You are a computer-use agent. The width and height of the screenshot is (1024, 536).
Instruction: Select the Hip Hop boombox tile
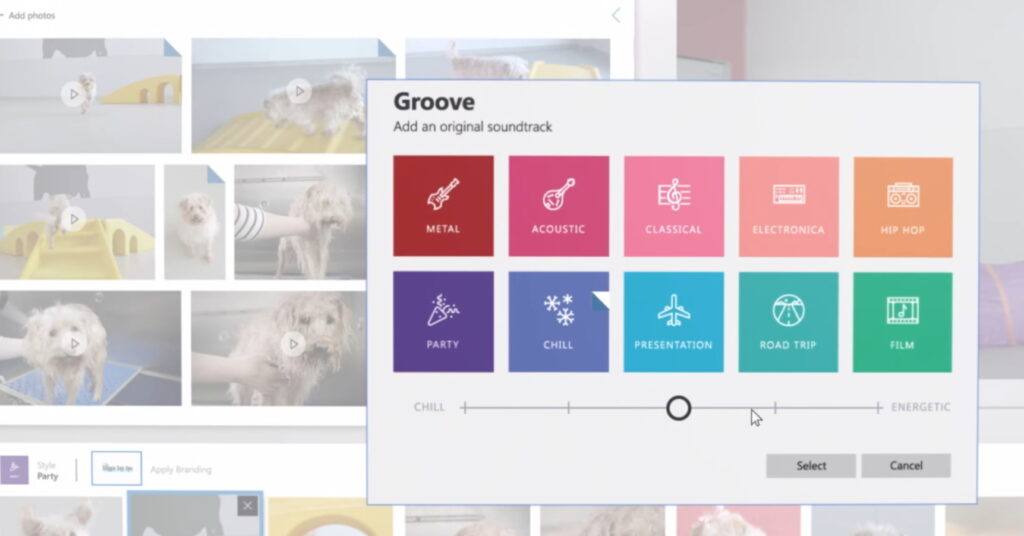[903, 207]
